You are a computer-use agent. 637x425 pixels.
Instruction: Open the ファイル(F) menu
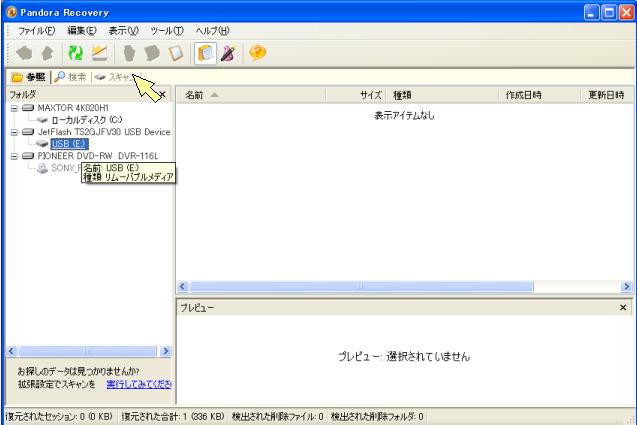pos(36,30)
